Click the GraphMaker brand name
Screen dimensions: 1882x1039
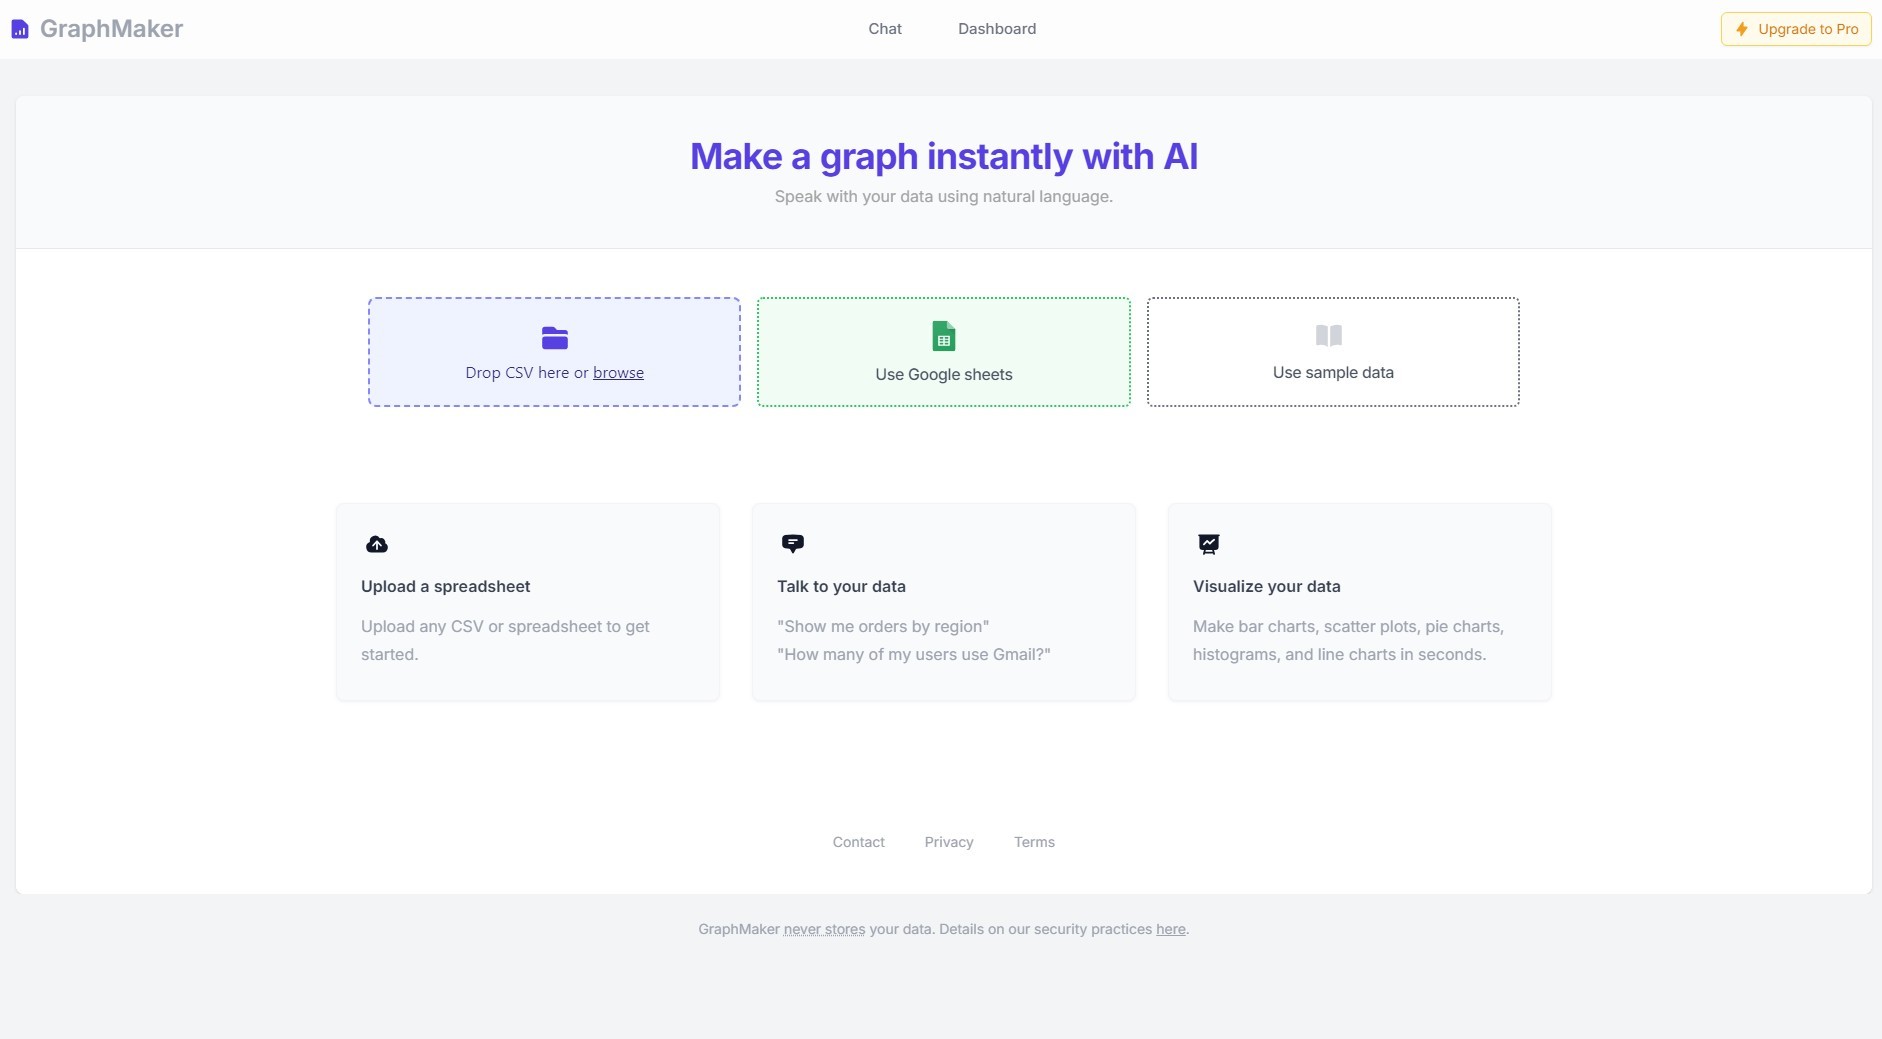111,29
